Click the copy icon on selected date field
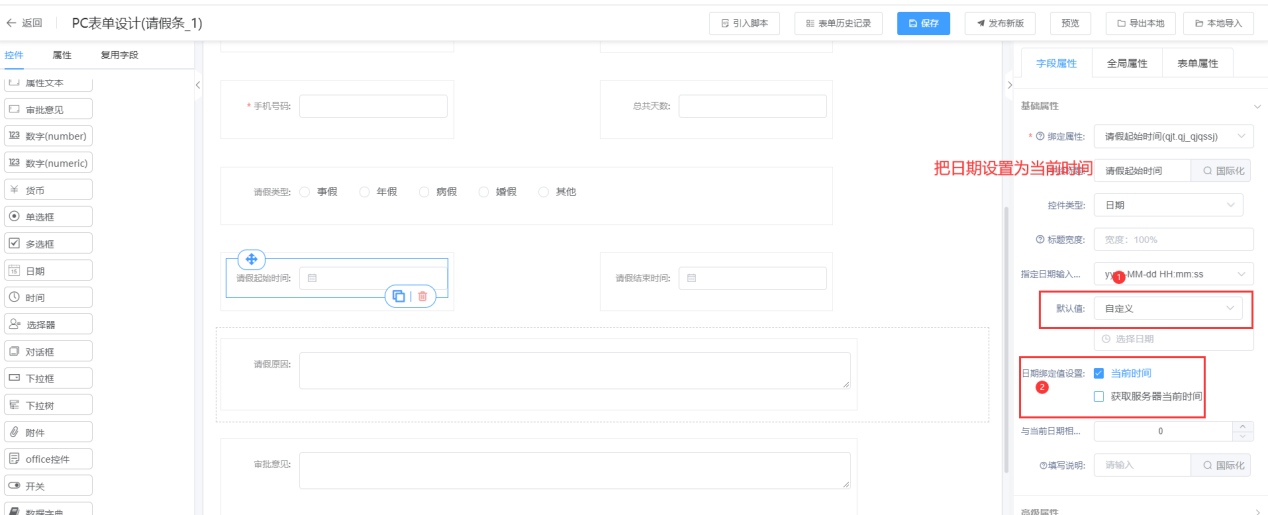This screenshot has height=515, width=1268. click(x=399, y=296)
